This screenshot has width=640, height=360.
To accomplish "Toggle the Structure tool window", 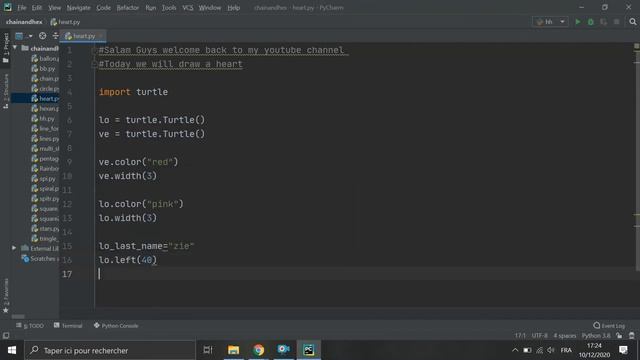I will click(6, 91).
